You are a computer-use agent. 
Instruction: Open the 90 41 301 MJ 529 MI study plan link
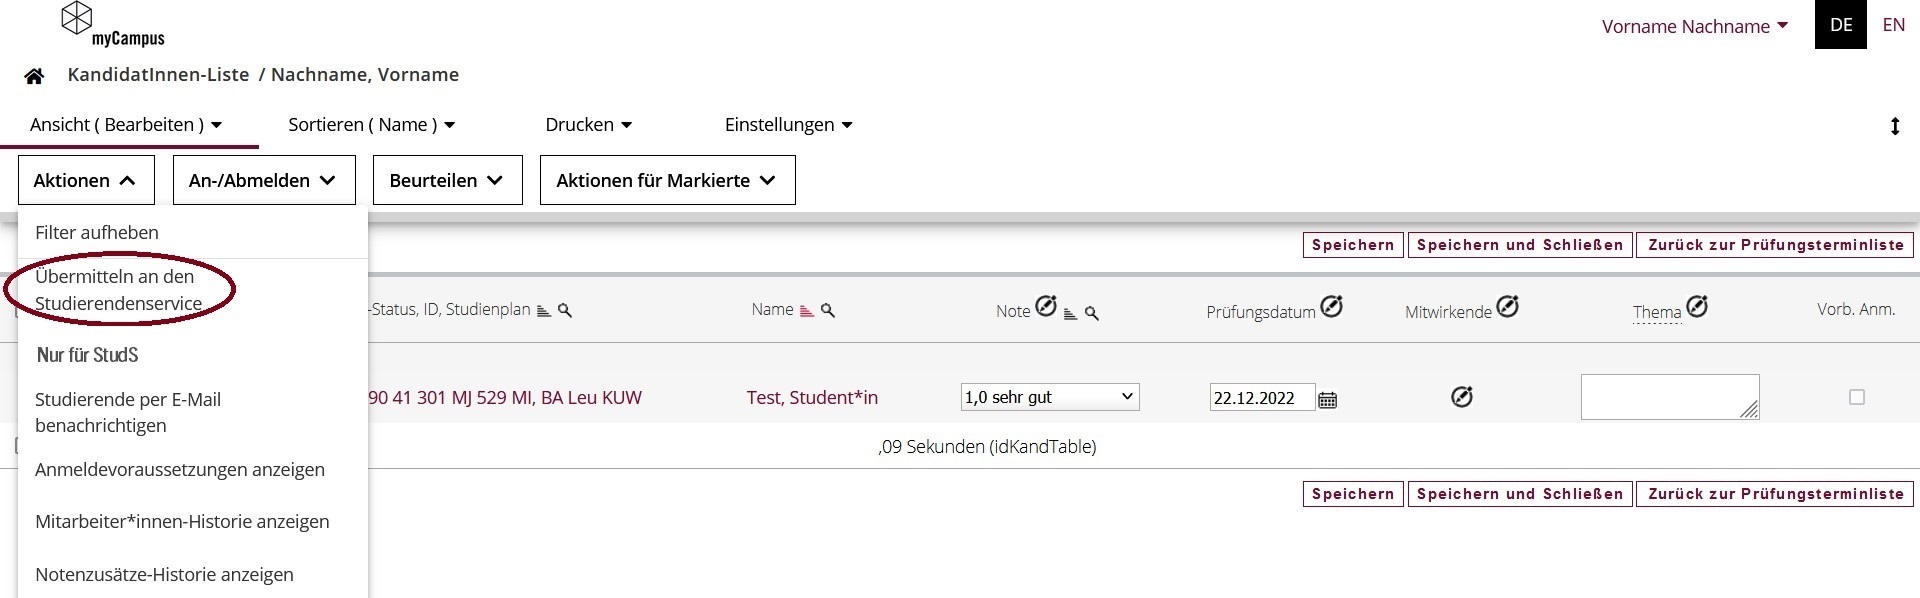pyautogui.click(x=505, y=397)
